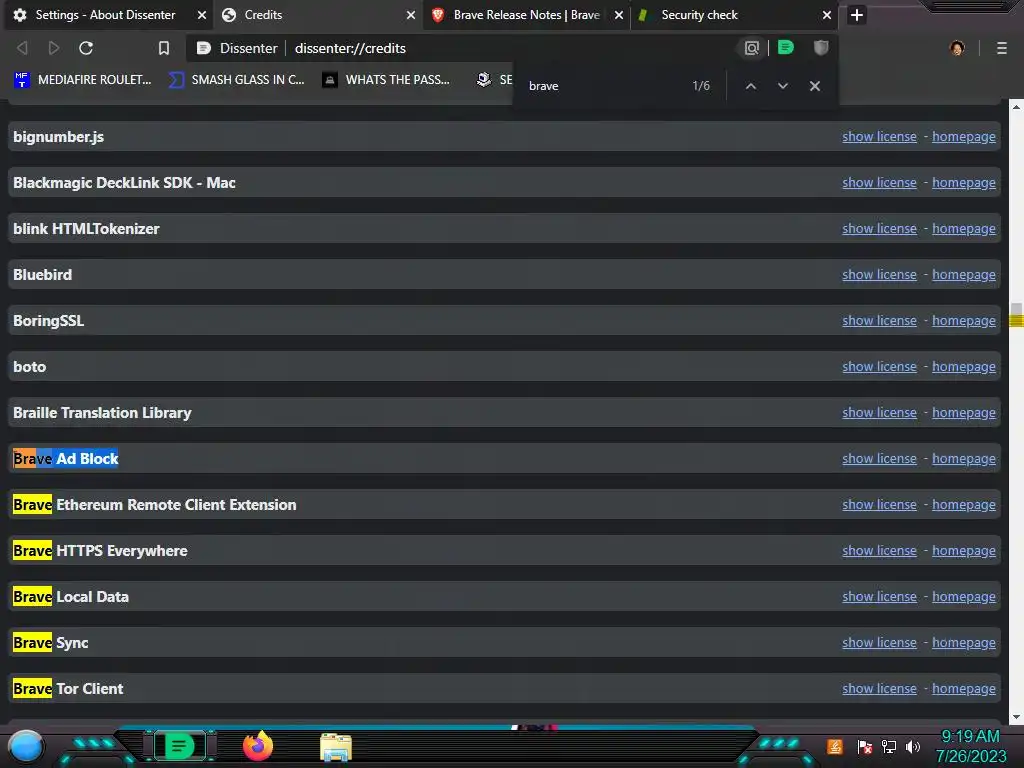The height and width of the screenshot is (768, 1024).
Task: Show license for Brave Local Data
Action: 879,597
